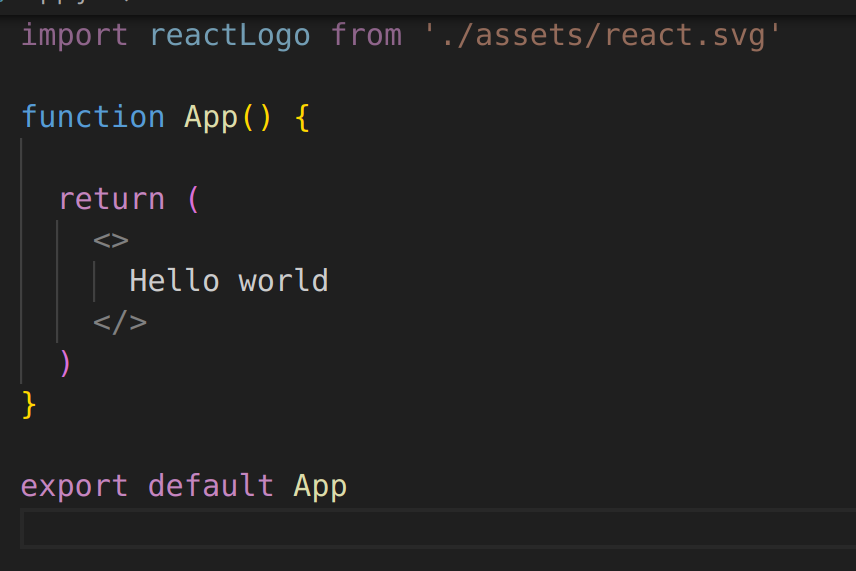Screen dimensions: 856x571
Task: Click the function keyword
Action: (x=92, y=117)
